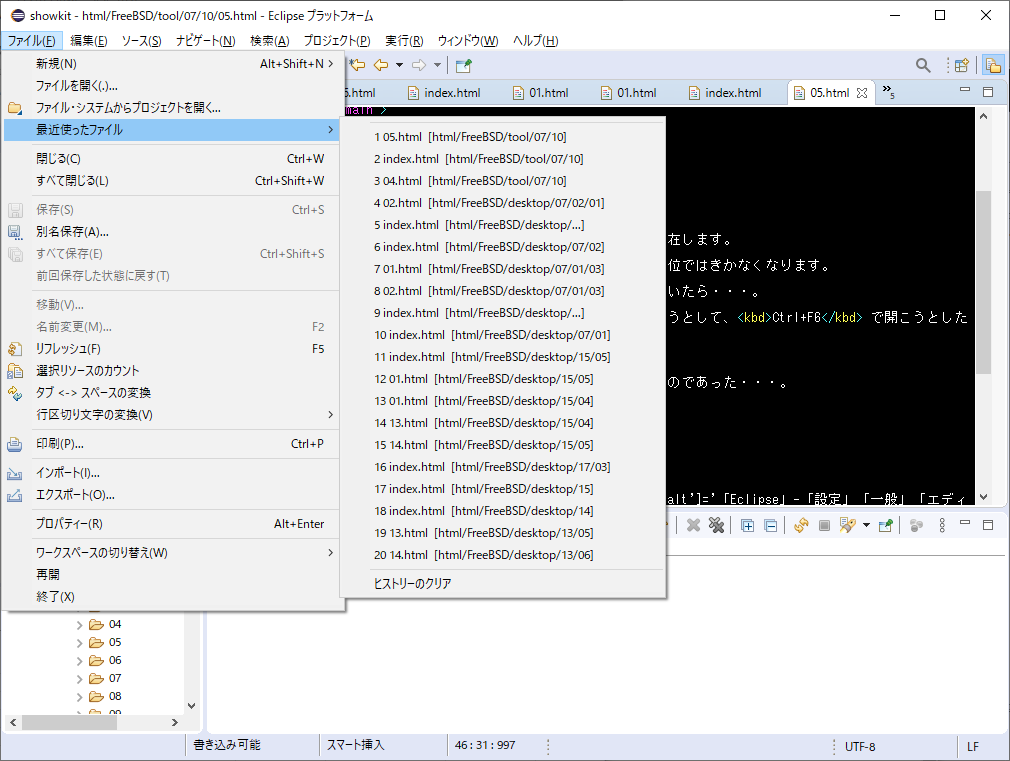Click the スマート挿入 status bar entry
Screen dimensions: 1010x761
[356, 745]
